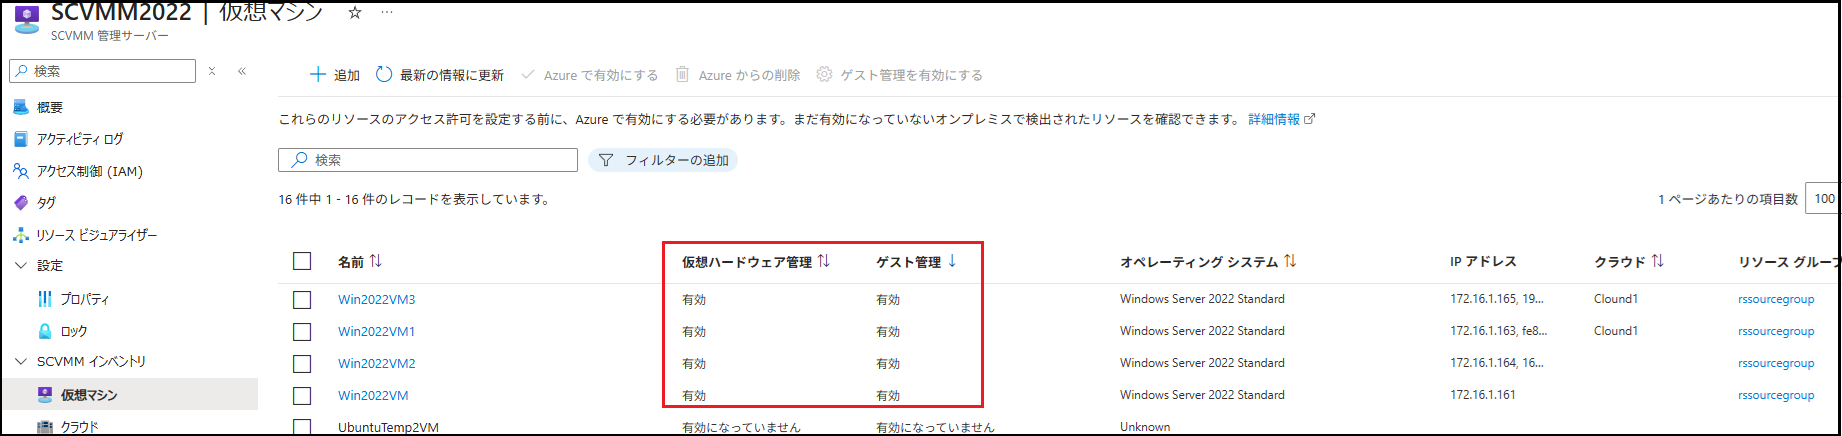Collapse the 設定 section in sidebar
The image size is (1842, 436).
click(x=21, y=266)
